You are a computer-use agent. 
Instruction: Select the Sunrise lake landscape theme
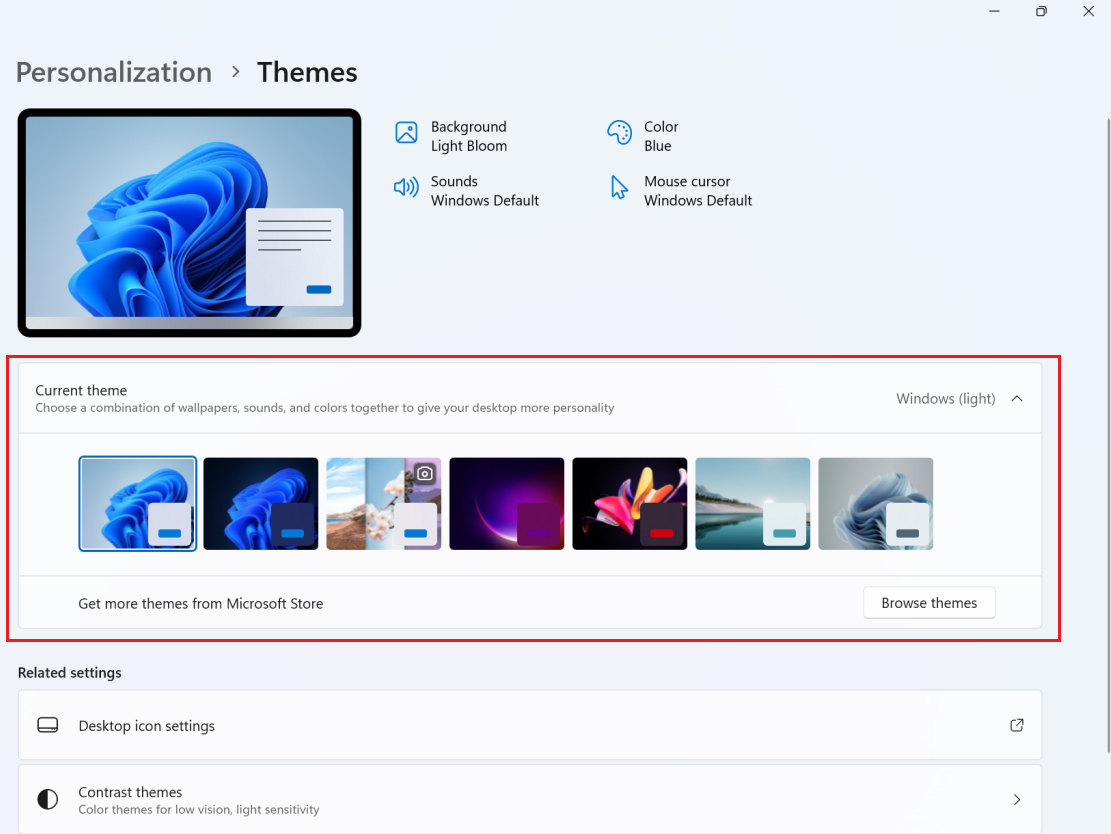point(753,503)
